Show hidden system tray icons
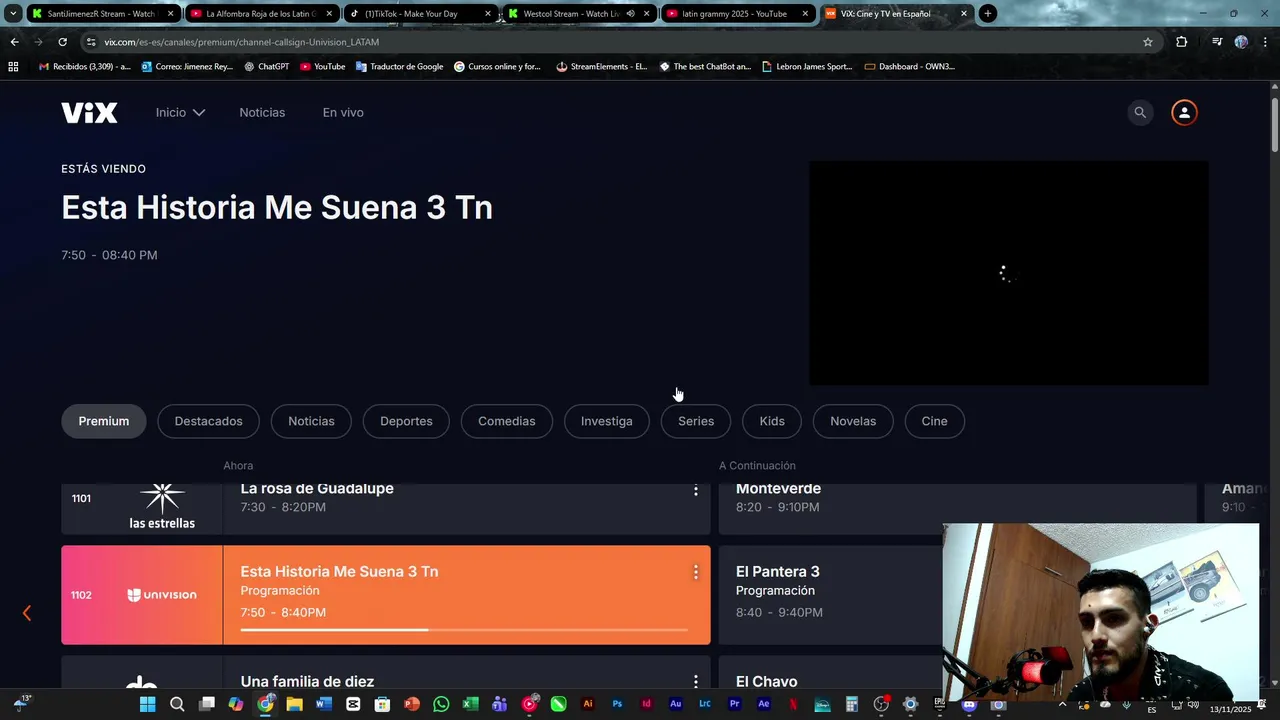The height and width of the screenshot is (720, 1280). [x=1062, y=704]
